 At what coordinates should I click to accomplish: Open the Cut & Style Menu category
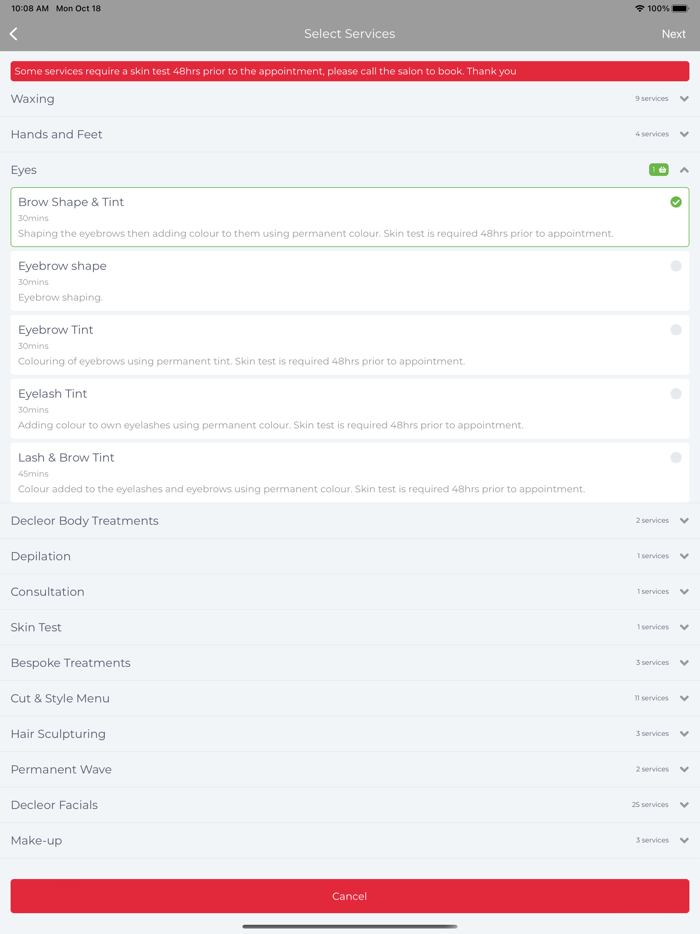coord(60,699)
